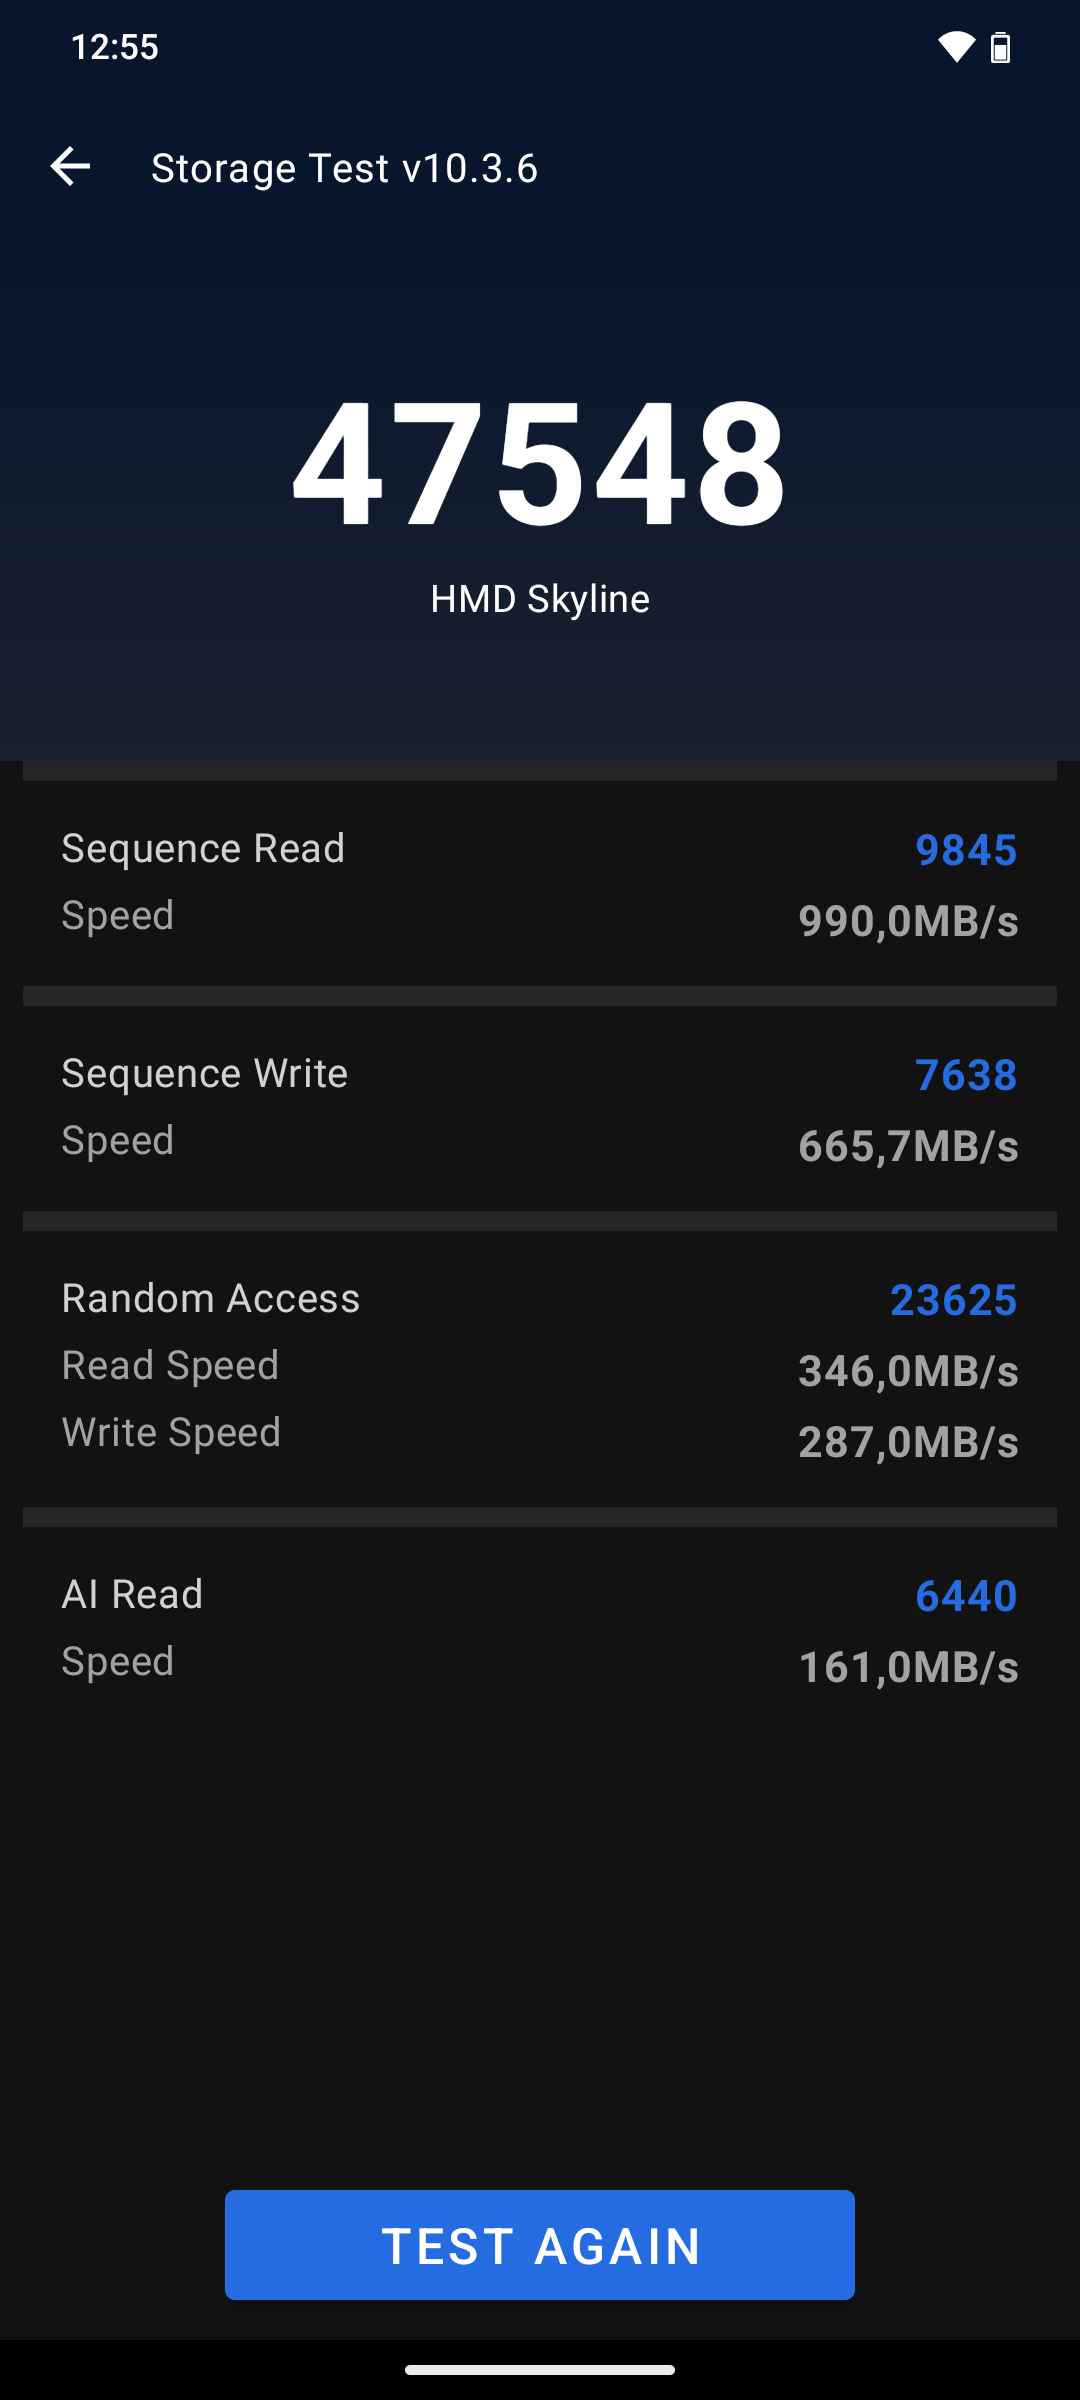
Task: Tap the 346,0MB/s random read speed
Action: (908, 1371)
